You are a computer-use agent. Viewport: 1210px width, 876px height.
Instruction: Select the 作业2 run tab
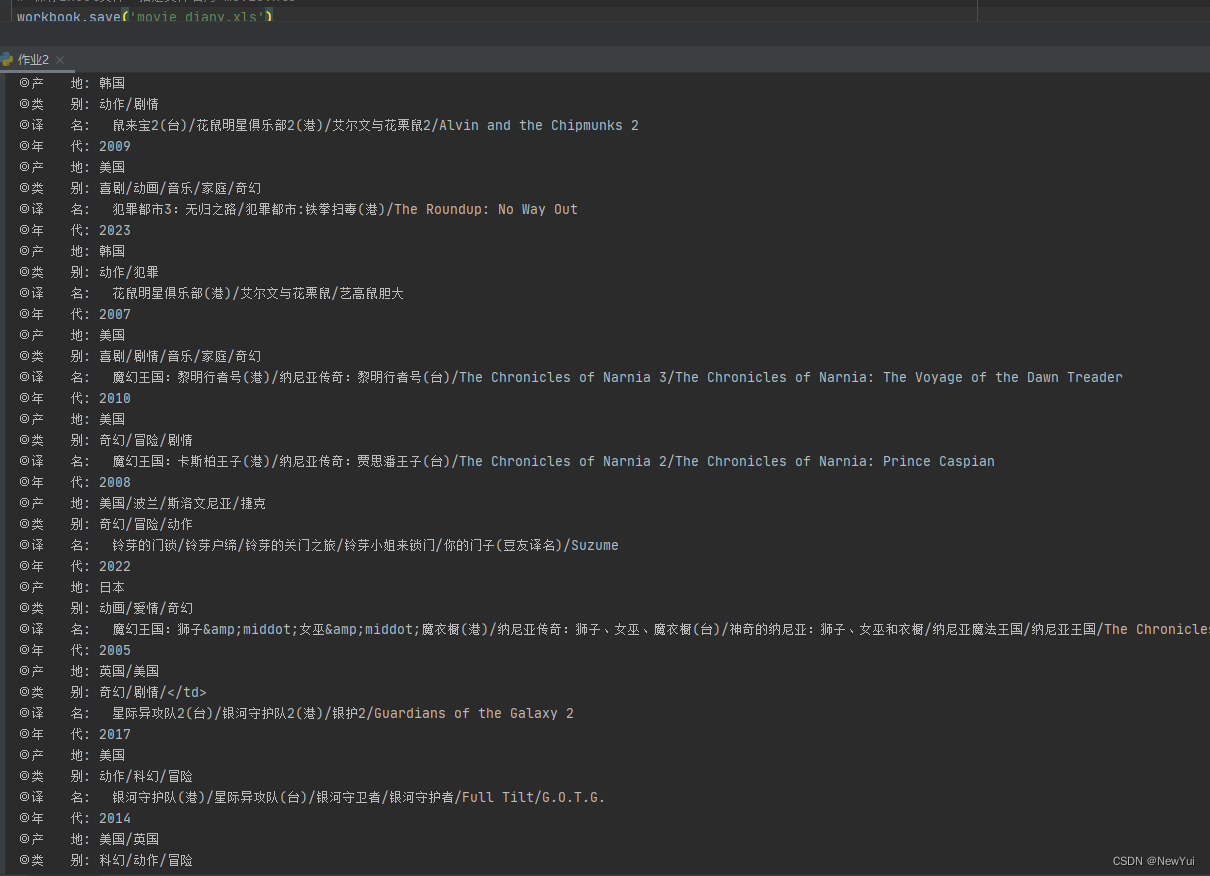[x=33, y=59]
